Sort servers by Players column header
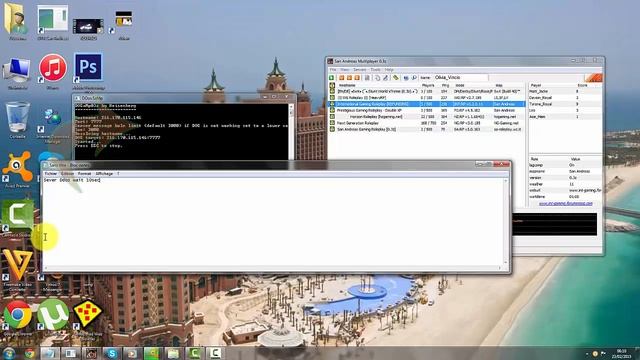This screenshot has width=640, height=360. (x=428, y=85)
